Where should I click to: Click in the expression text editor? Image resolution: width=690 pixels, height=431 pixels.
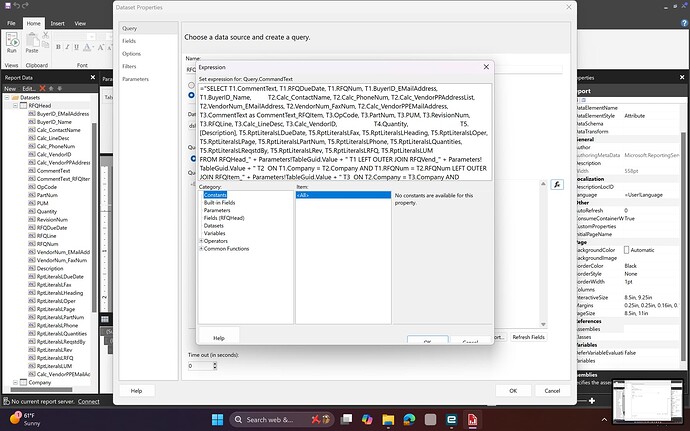point(345,132)
